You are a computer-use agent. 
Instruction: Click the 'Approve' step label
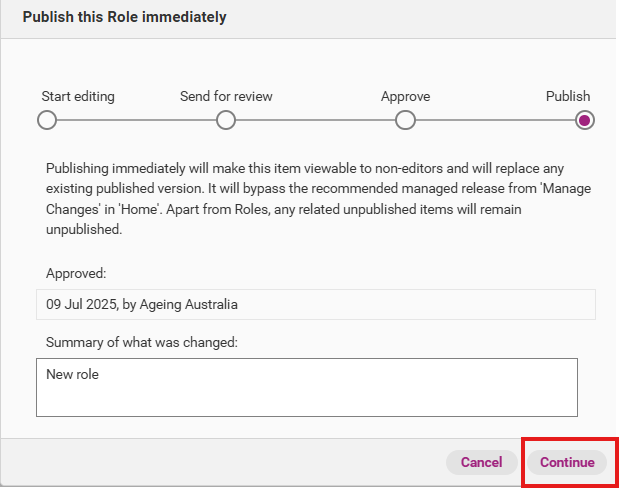405,97
